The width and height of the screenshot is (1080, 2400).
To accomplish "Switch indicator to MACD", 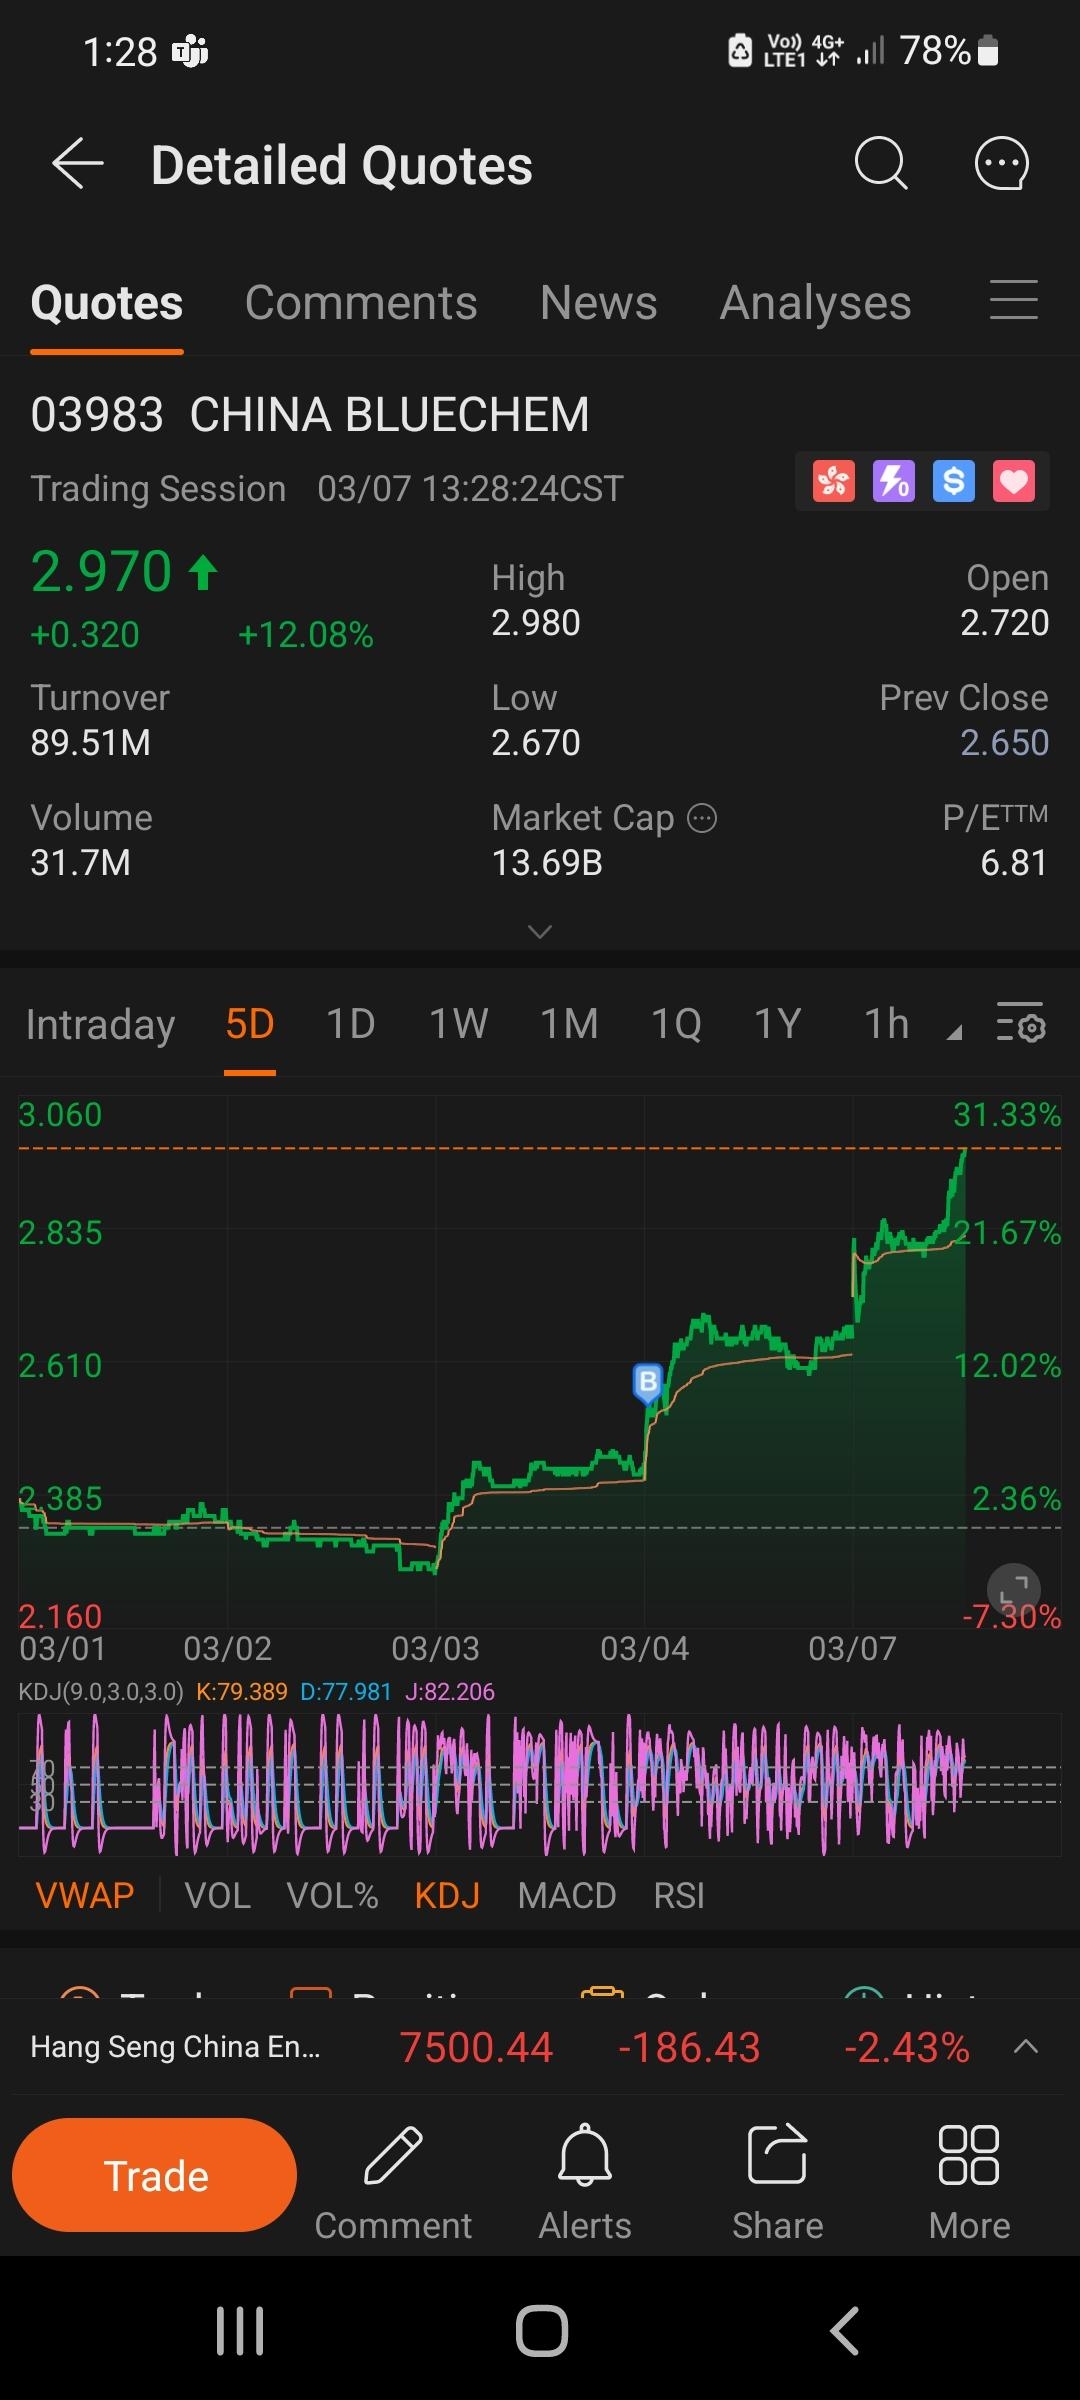I will pos(566,1896).
